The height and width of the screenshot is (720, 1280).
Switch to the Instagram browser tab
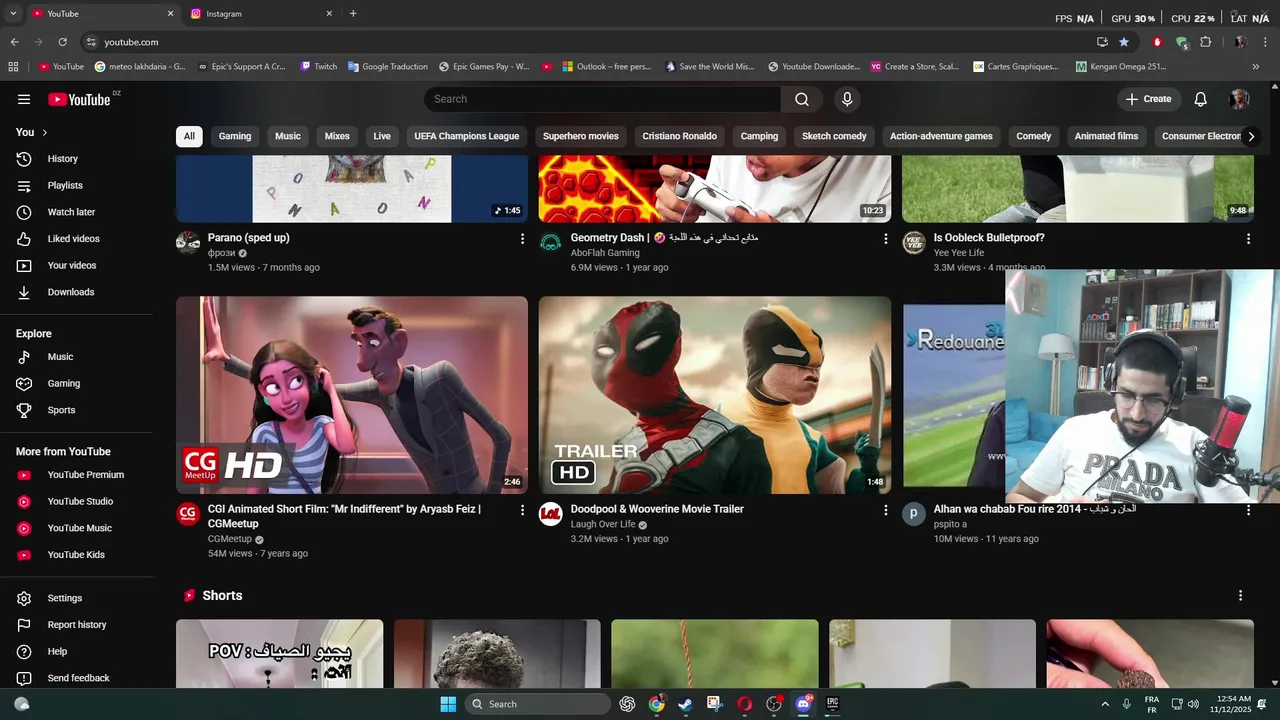[x=260, y=14]
